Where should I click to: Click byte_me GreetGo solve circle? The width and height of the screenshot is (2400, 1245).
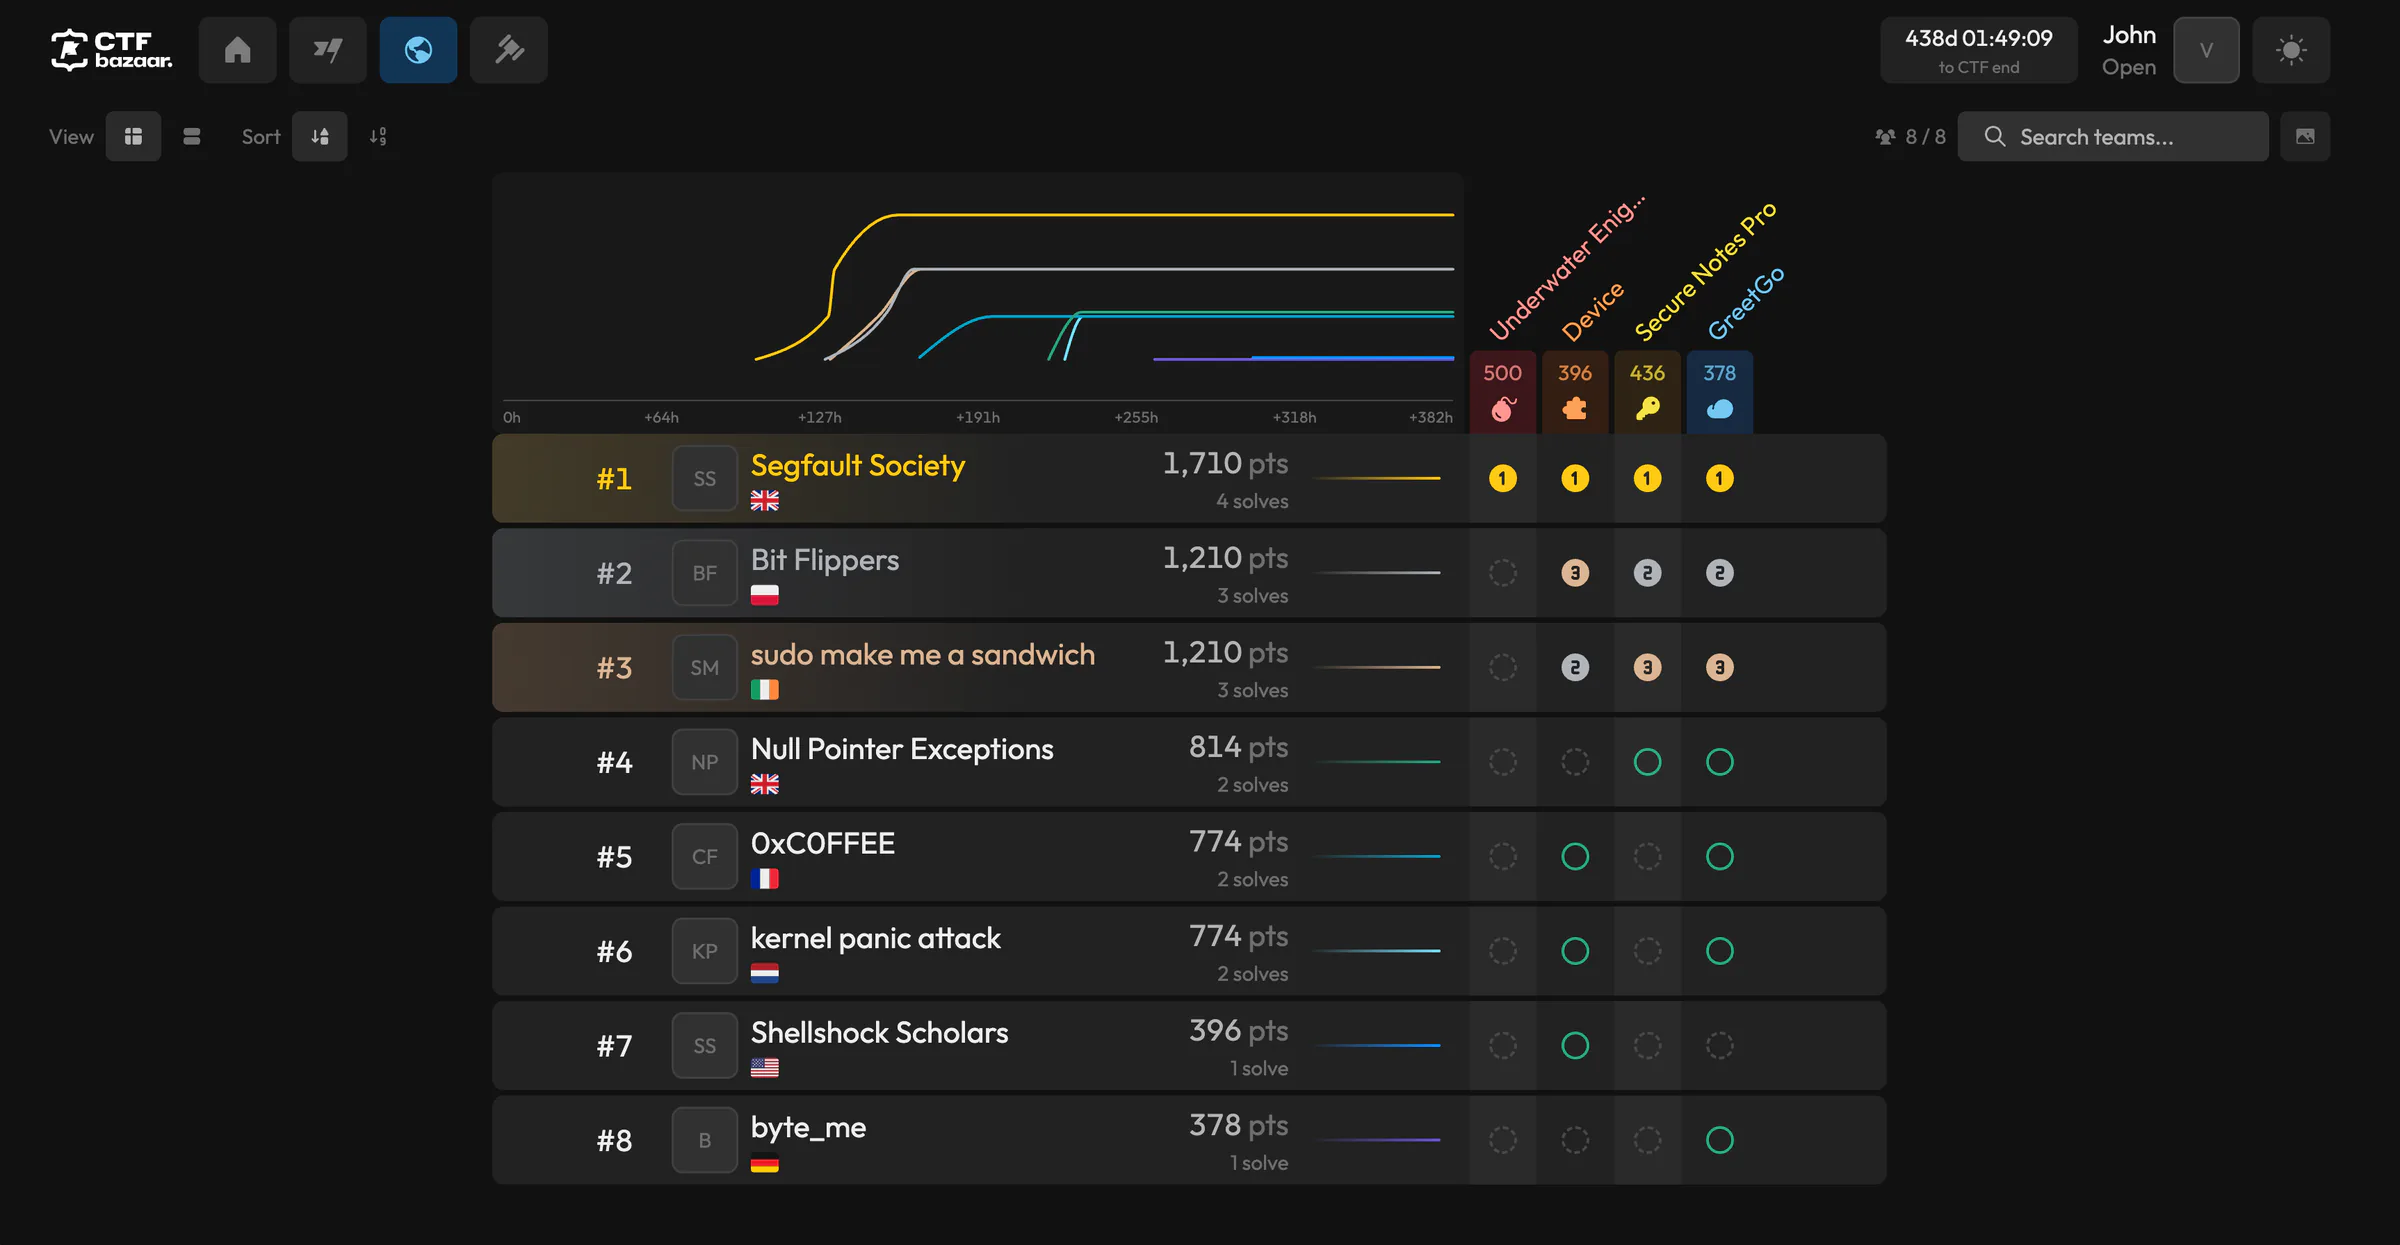tap(1720, 1140)
